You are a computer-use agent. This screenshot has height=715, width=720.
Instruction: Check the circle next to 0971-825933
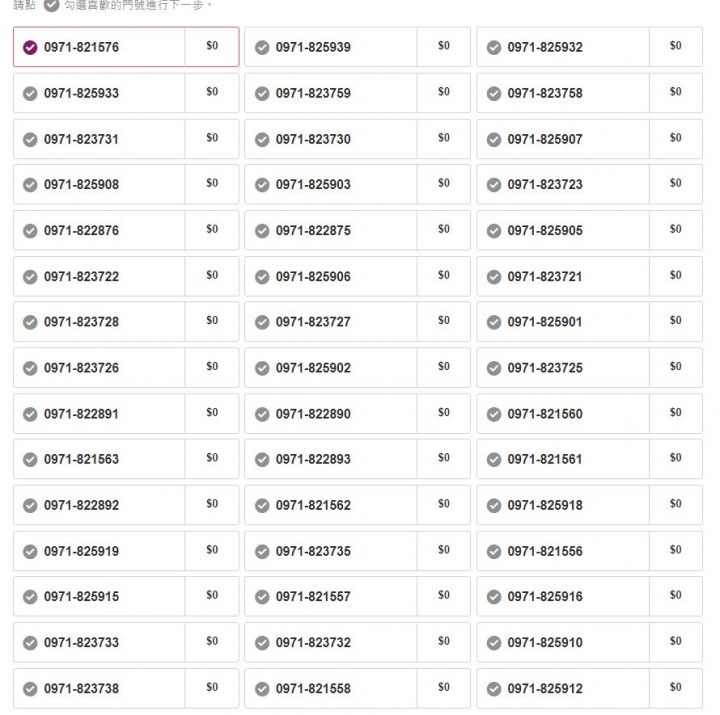[30, 93]
